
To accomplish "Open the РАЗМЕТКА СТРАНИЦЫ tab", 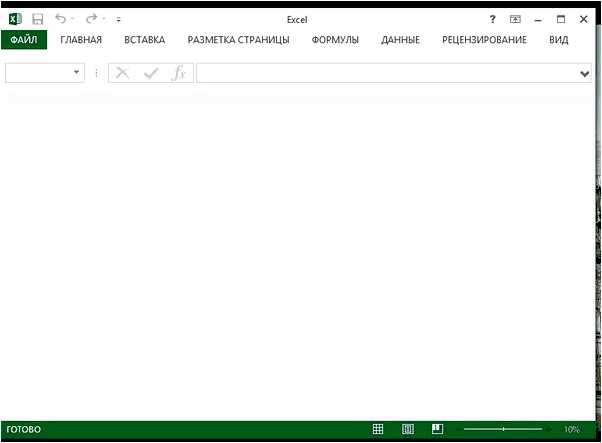I will tap(238, 40).
